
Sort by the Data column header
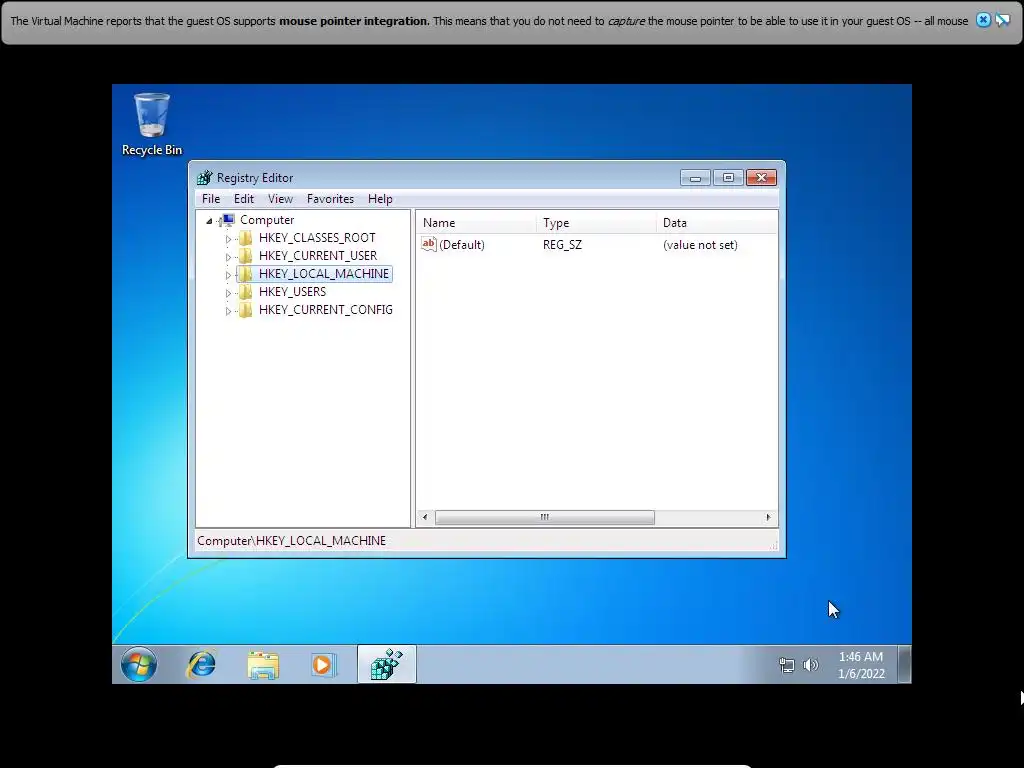coord(717,223)
